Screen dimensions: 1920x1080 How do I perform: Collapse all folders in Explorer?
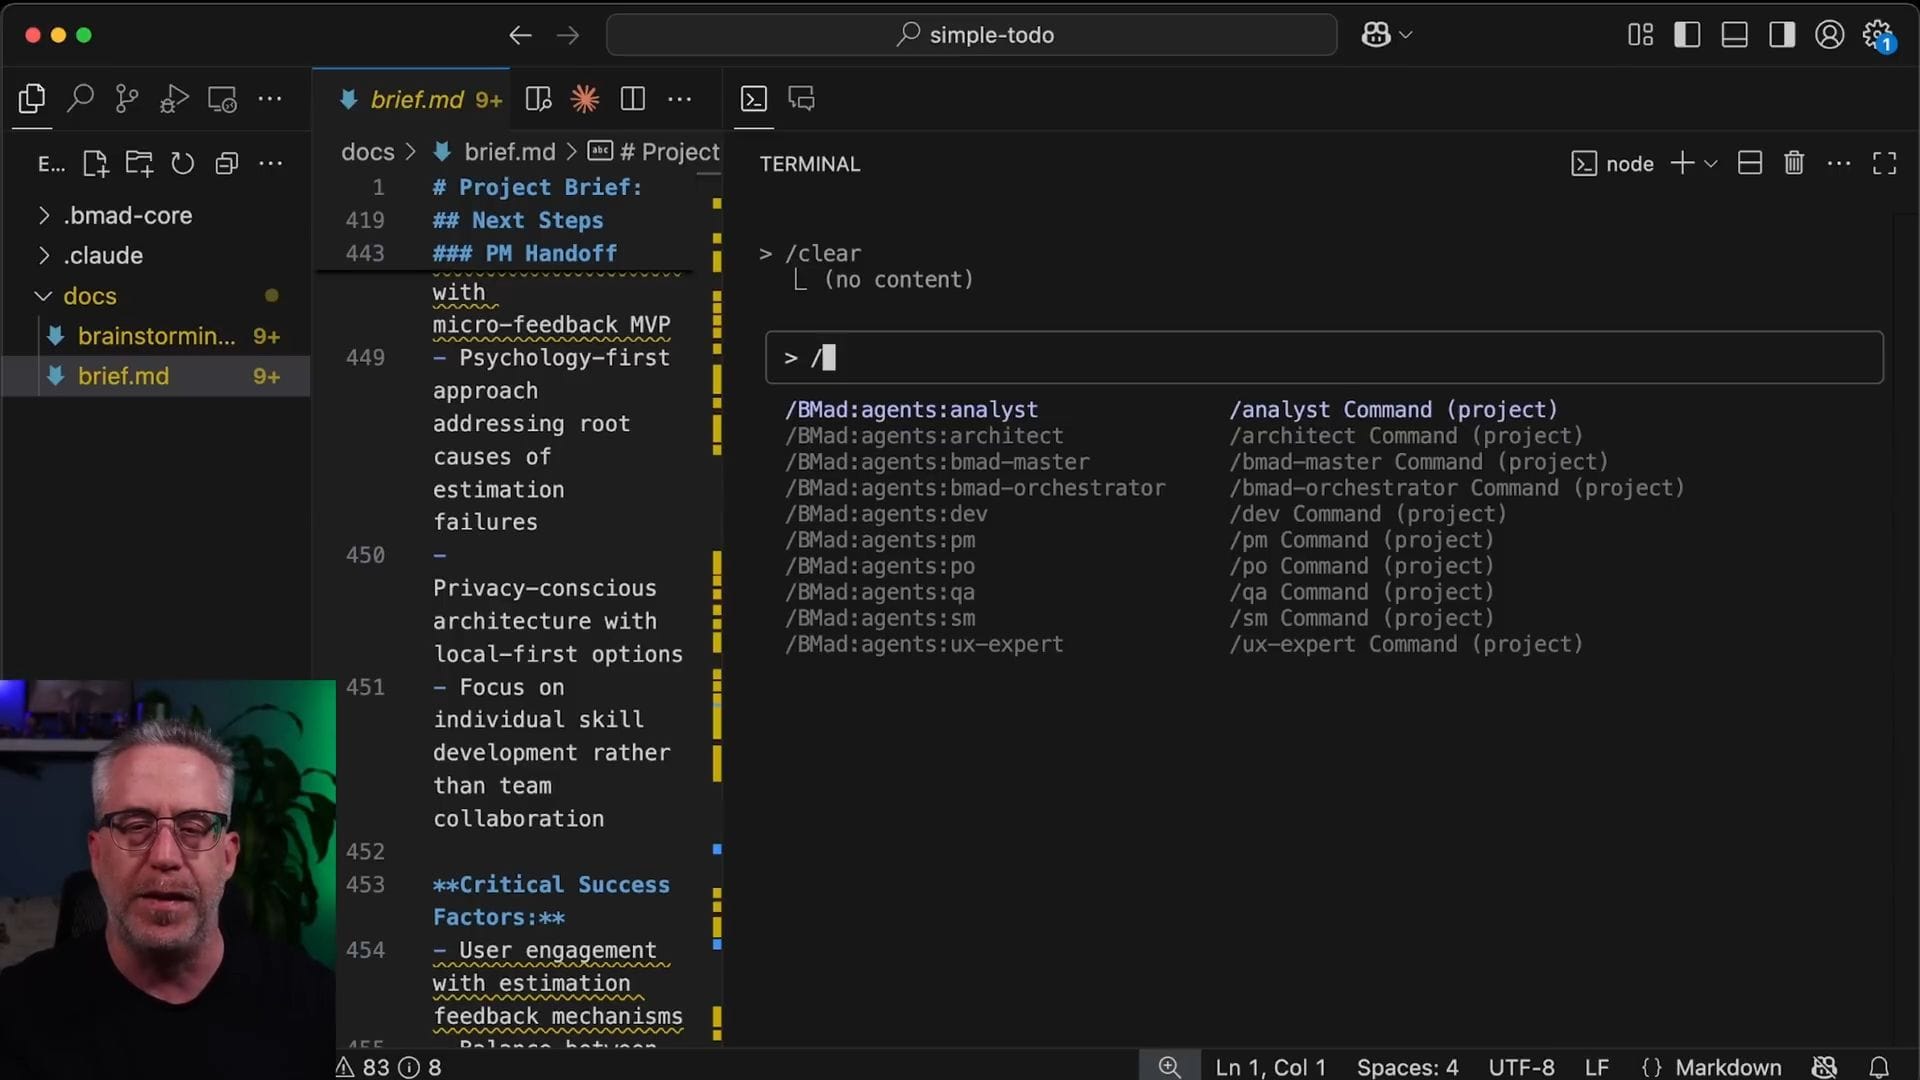click(227, 163)
